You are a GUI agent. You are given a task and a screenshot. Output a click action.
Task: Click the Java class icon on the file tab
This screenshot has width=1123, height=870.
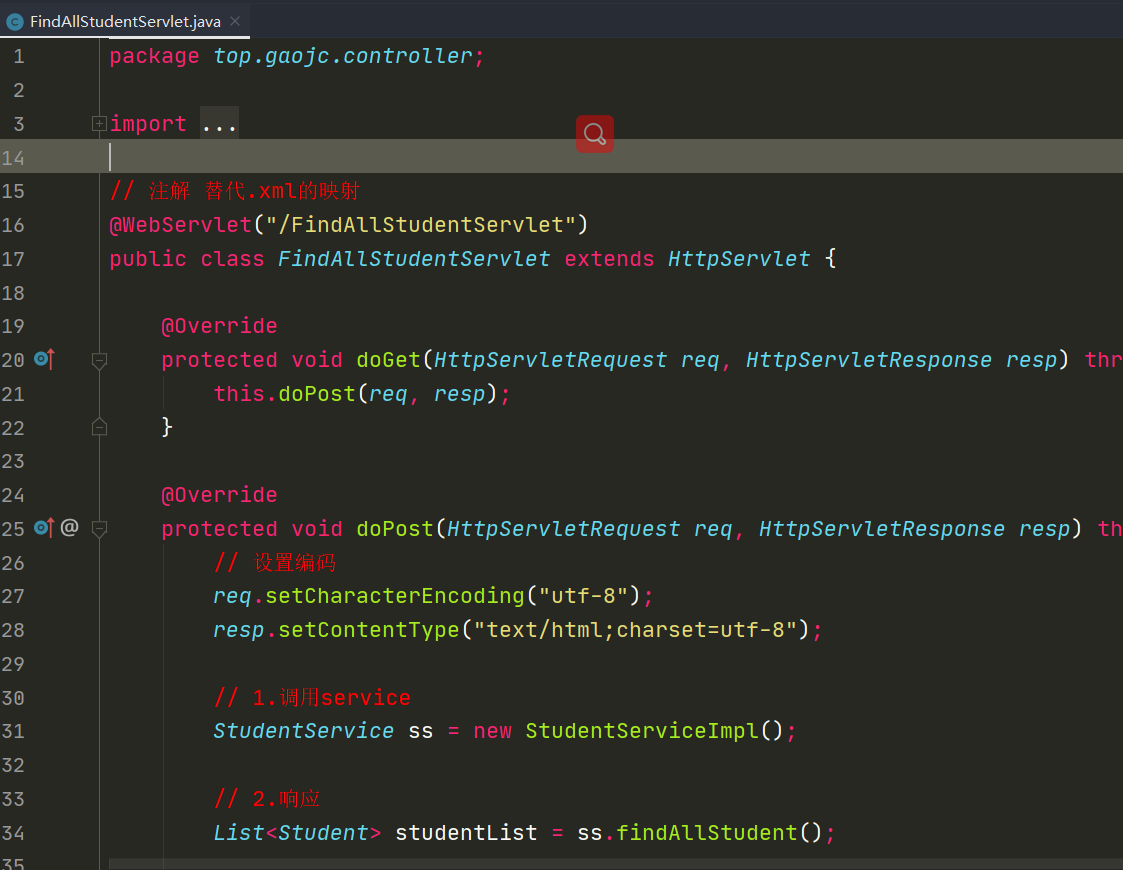tap(16, 20)
